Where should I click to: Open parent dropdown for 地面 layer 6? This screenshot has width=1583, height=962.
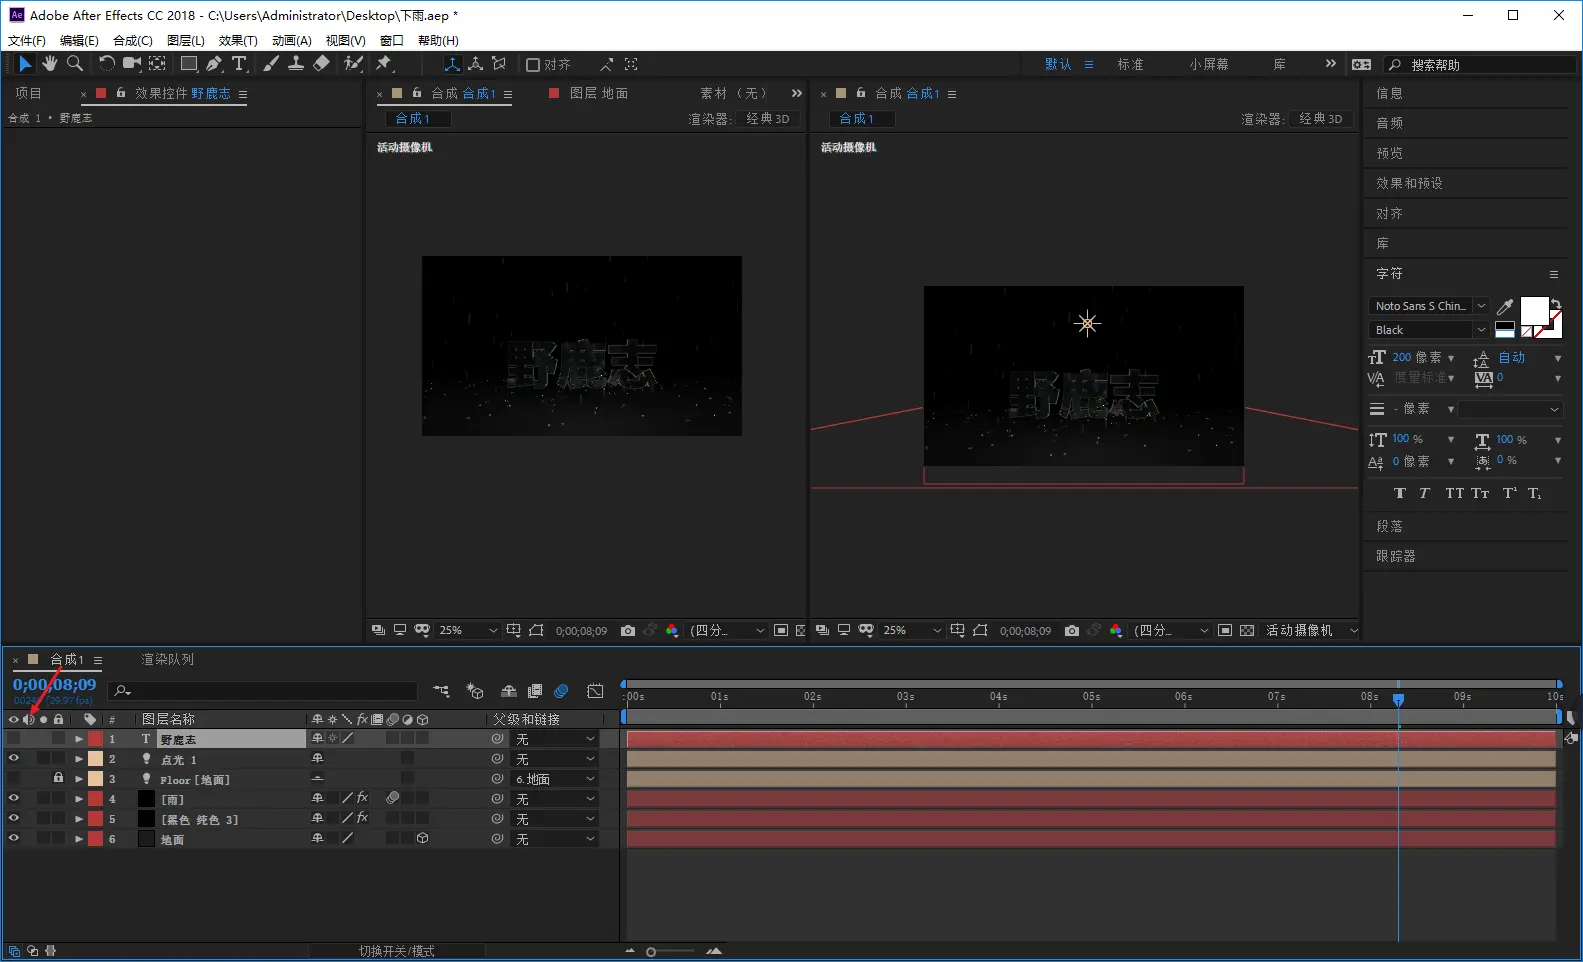[x=555, y=839]
